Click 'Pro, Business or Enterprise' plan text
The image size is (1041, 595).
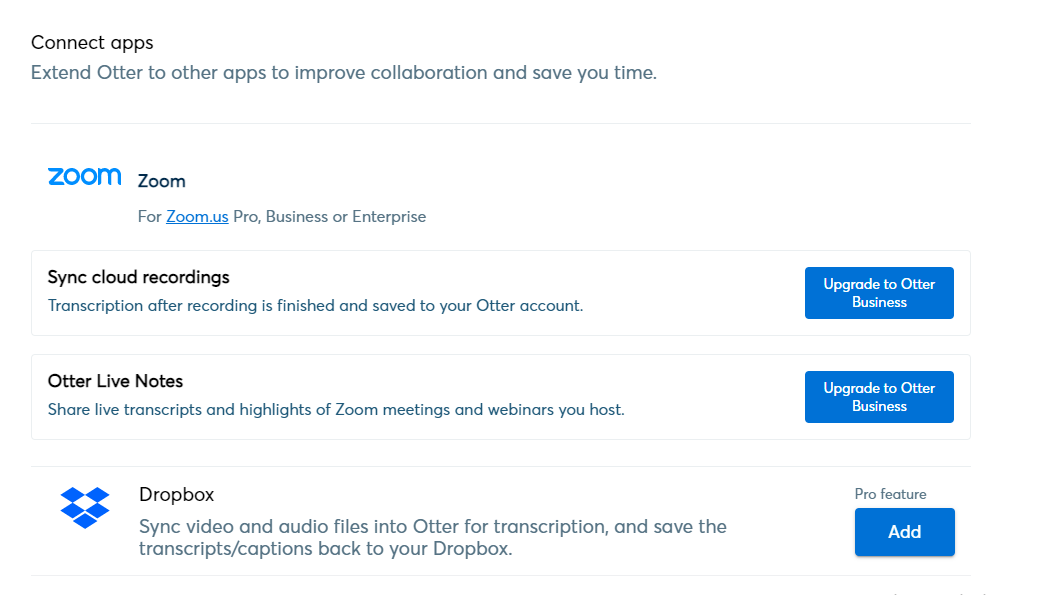pyautogui.click(x=330, y=216)
